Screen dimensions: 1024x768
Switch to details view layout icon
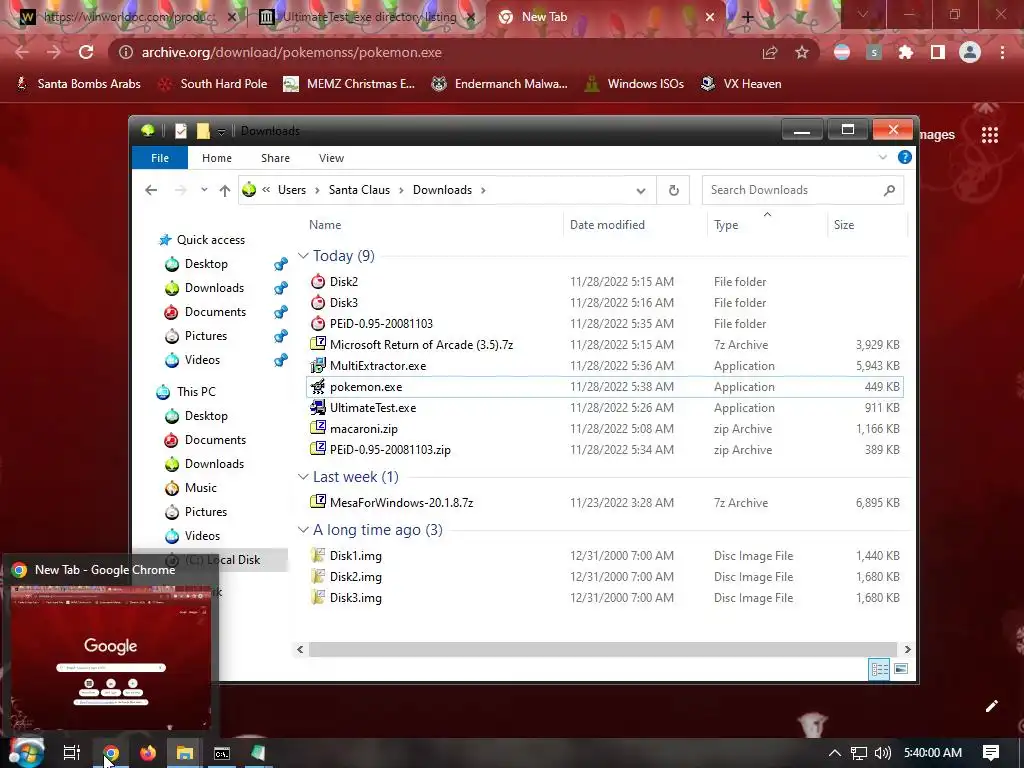[879, 669]
